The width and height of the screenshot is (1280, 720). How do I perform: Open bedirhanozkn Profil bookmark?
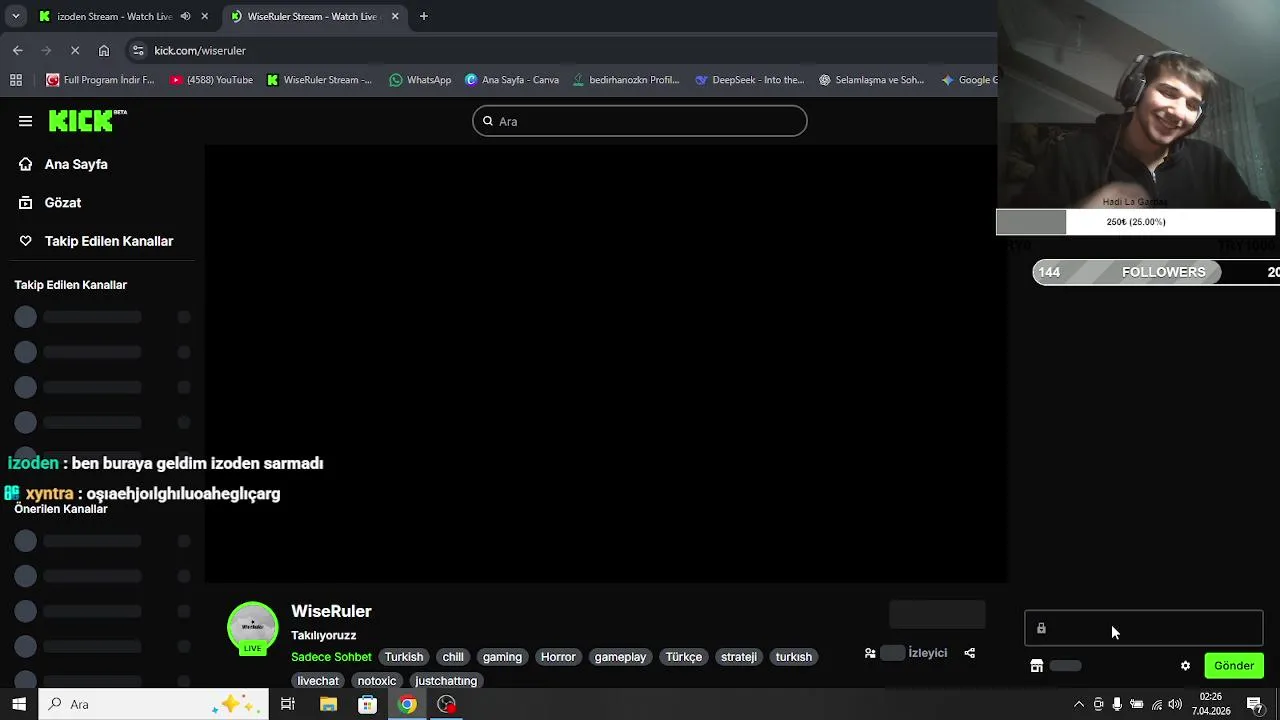click(x=626, y=80)
